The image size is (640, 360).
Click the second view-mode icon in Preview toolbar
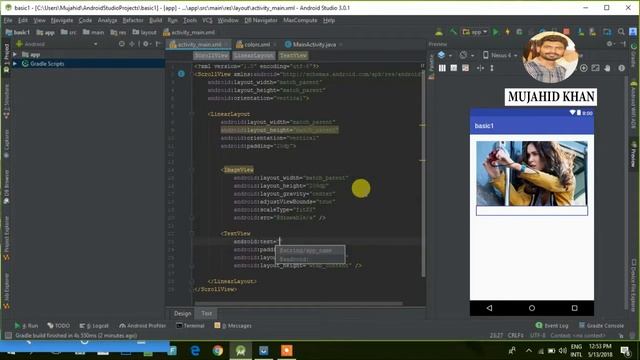(453, 68)
